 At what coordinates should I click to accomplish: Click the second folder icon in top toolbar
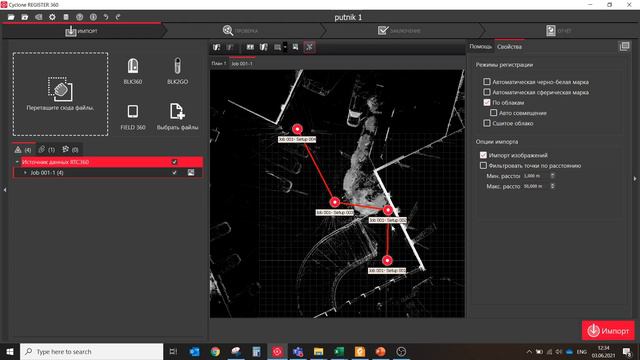pos(25,17)
